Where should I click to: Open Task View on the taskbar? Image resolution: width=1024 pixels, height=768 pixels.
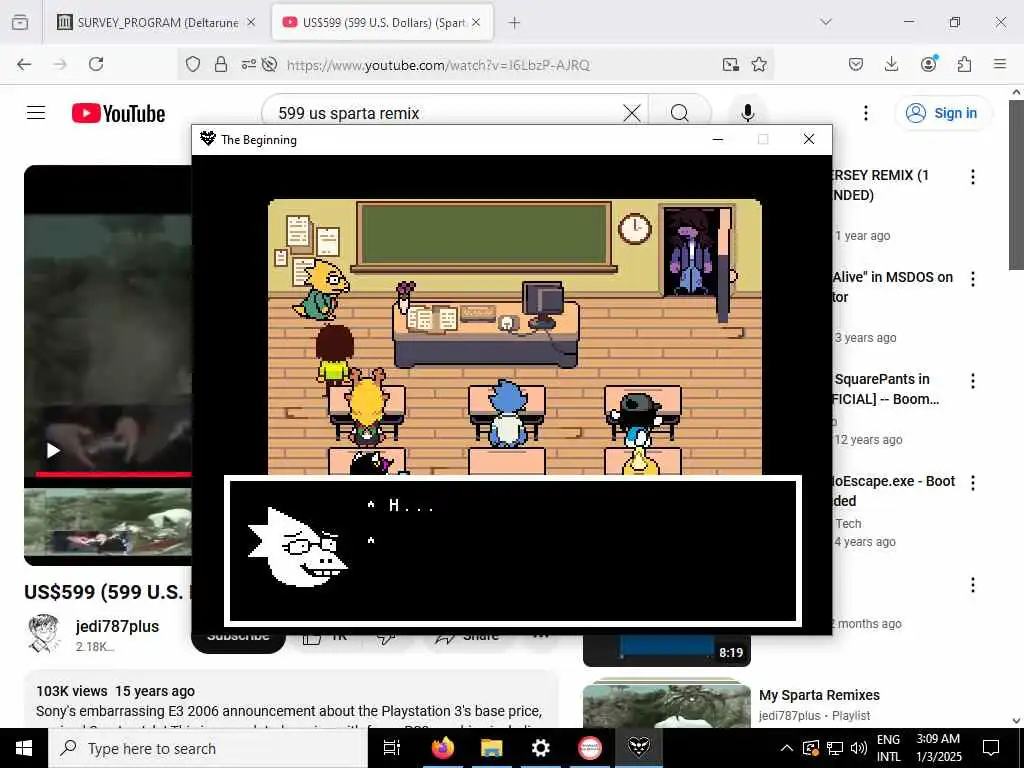391,748
